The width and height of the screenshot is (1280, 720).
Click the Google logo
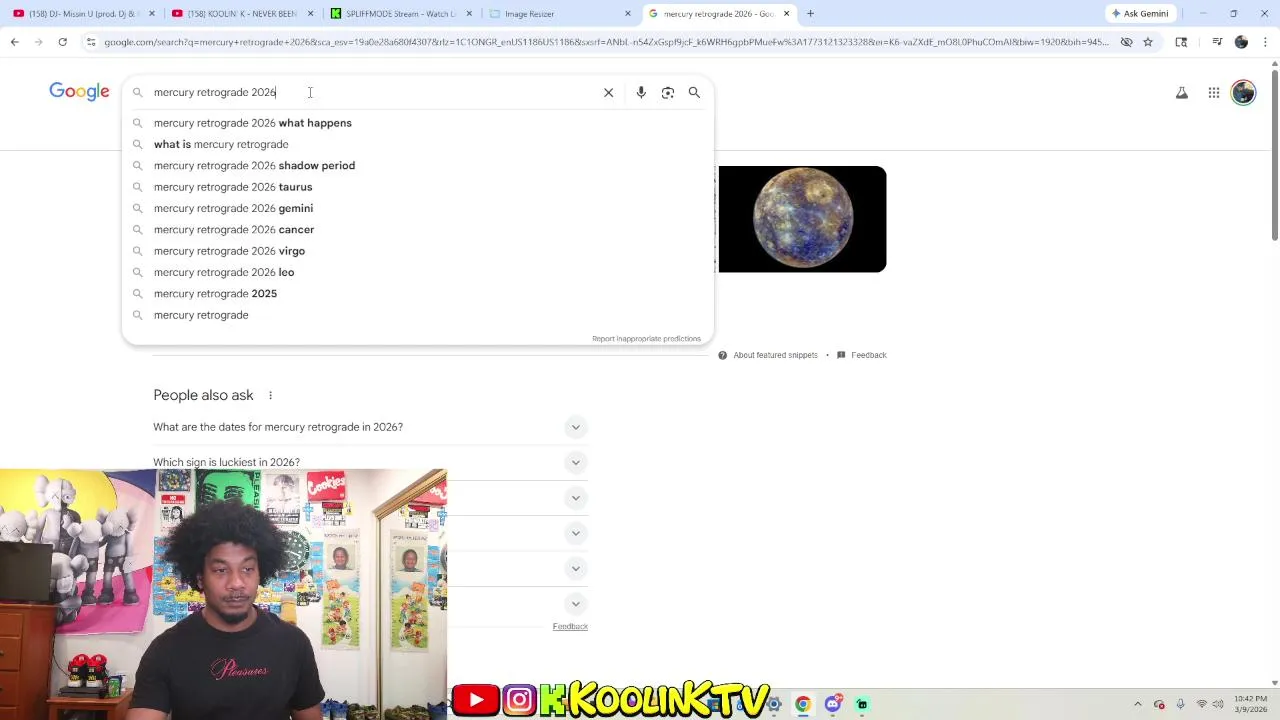pyautogui.click(x=79, y=92)
